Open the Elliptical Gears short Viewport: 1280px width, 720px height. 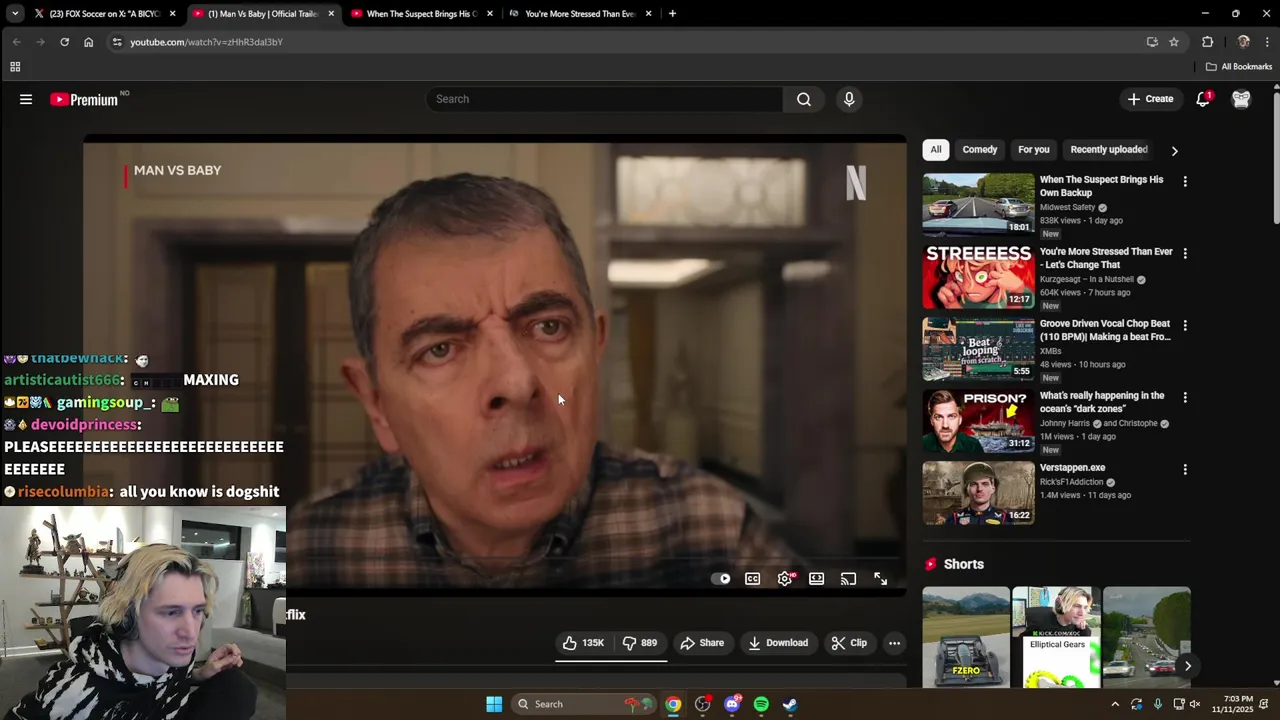point(1057,637)
